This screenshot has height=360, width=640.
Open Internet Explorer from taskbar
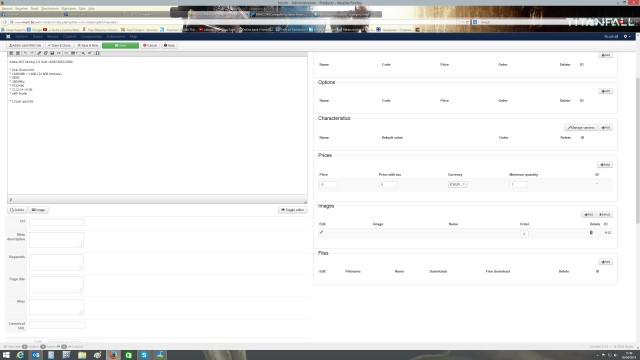pos(20,355)
